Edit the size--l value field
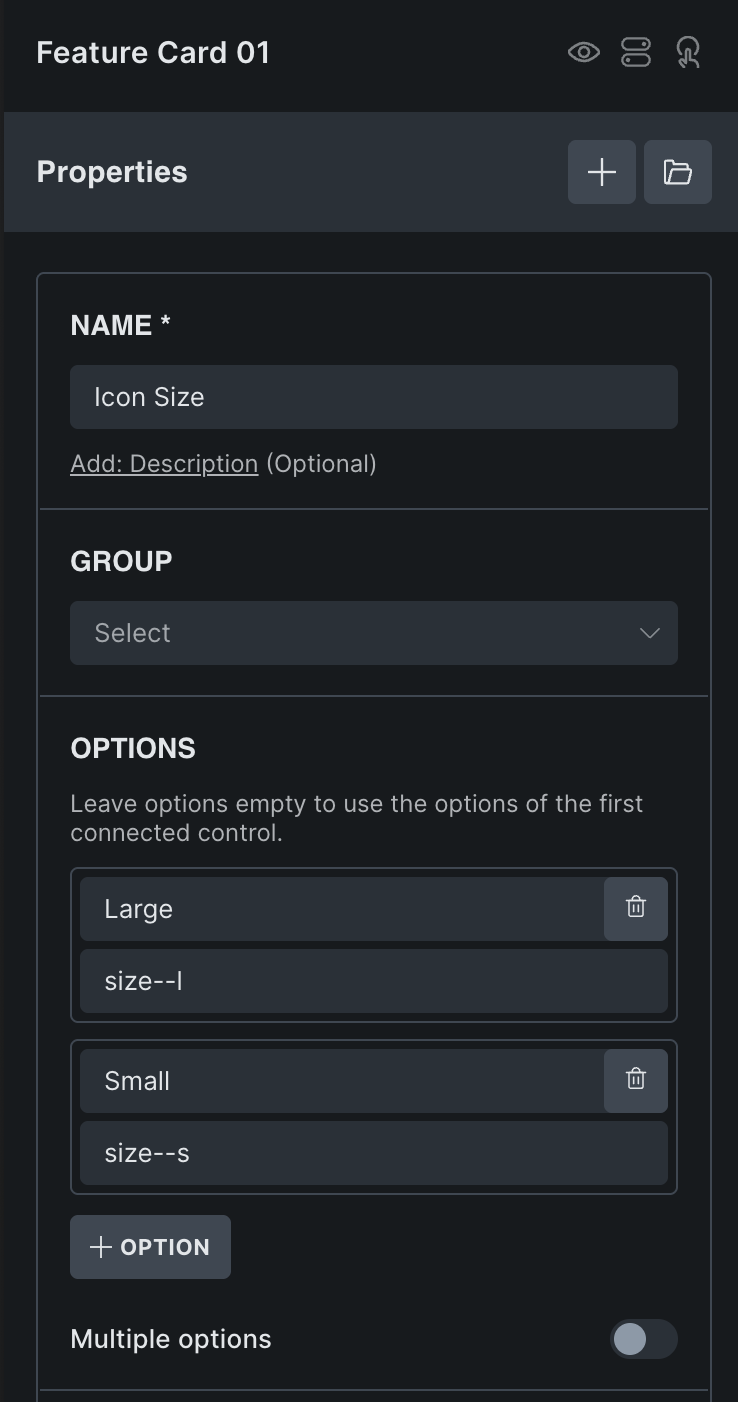Image resolution: width=738 pixels, height=1402 pixels. click(x=374, y=981)
